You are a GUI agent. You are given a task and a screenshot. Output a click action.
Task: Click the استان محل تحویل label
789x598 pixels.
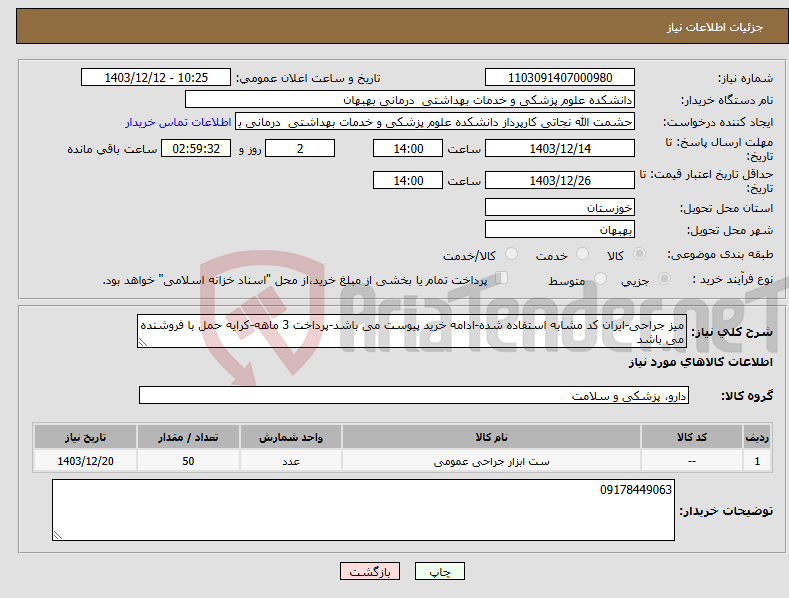pos(727,208)
